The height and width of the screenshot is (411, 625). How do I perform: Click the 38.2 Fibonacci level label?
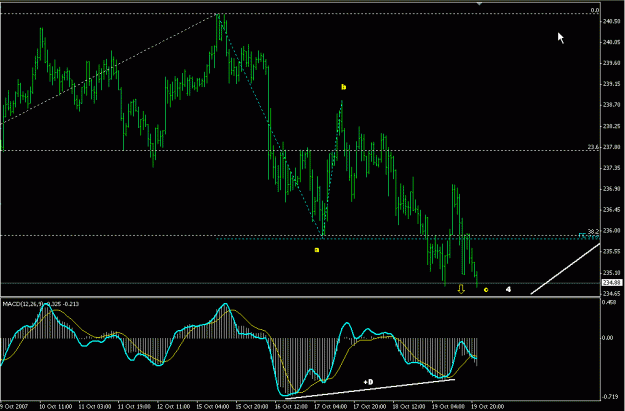[593, 231]
